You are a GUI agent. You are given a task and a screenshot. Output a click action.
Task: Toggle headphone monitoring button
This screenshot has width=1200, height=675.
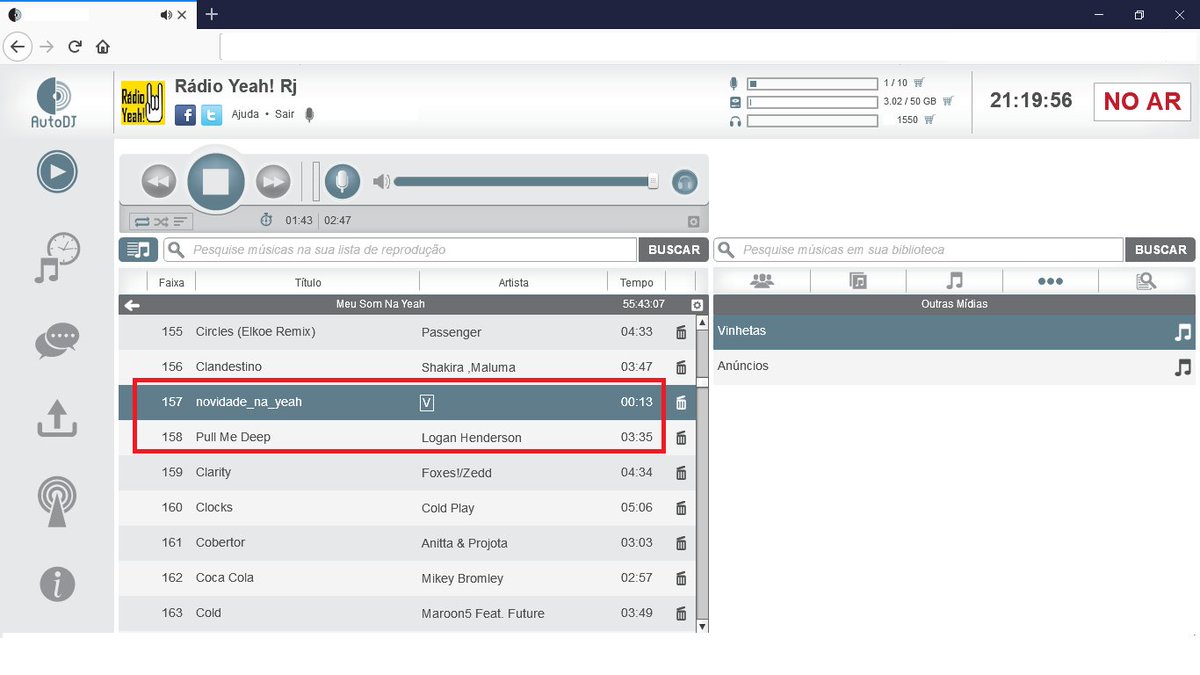(x=684, y=182)
